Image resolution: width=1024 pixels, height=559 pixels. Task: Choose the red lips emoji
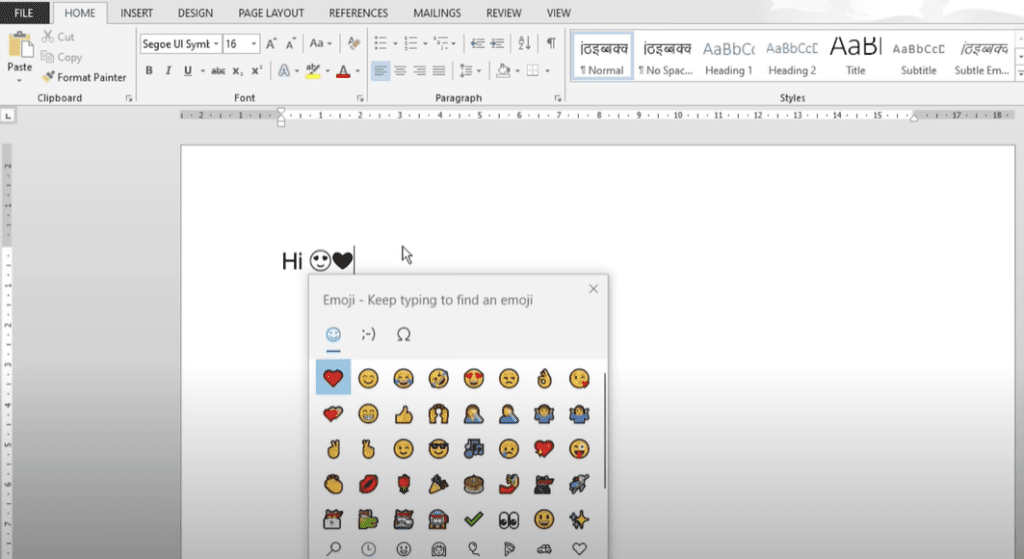[369, 484]
